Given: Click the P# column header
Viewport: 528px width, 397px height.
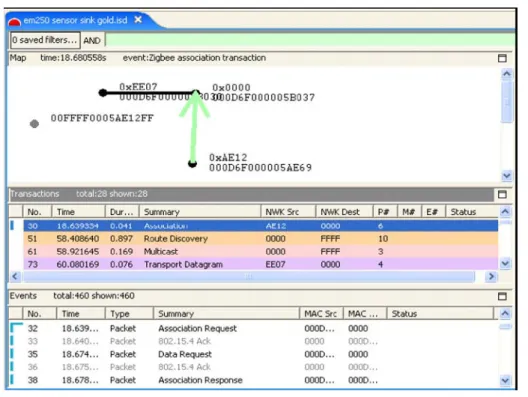Looking at the screenshot, I should (385, 212).
